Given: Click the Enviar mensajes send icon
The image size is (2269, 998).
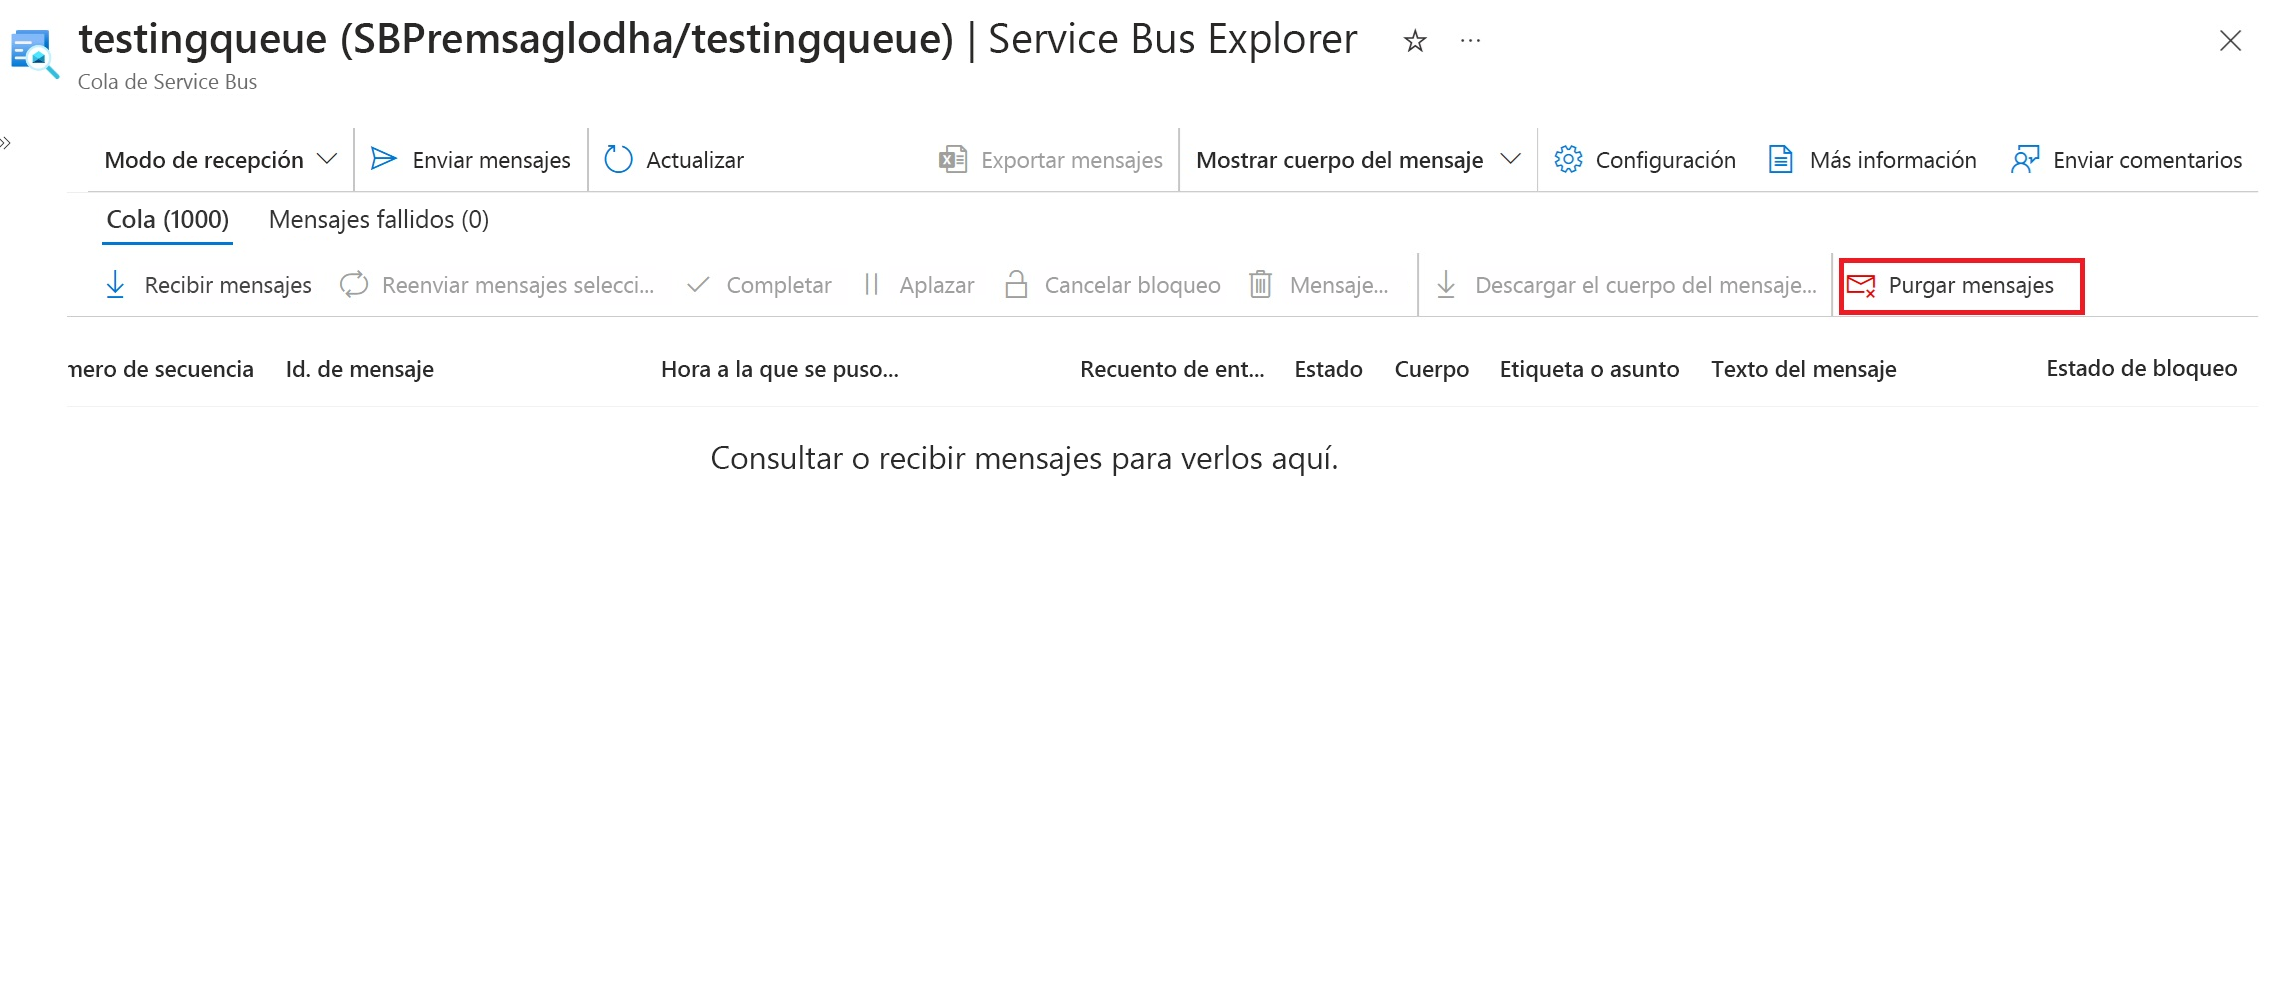Looking at the screenshot, I should click(384, 159).
